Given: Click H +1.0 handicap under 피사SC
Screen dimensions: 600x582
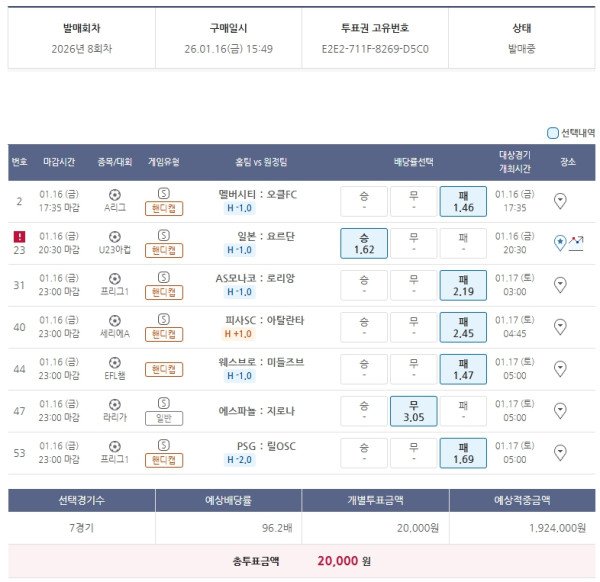Looking at the screenshot, I should (238, 334).
